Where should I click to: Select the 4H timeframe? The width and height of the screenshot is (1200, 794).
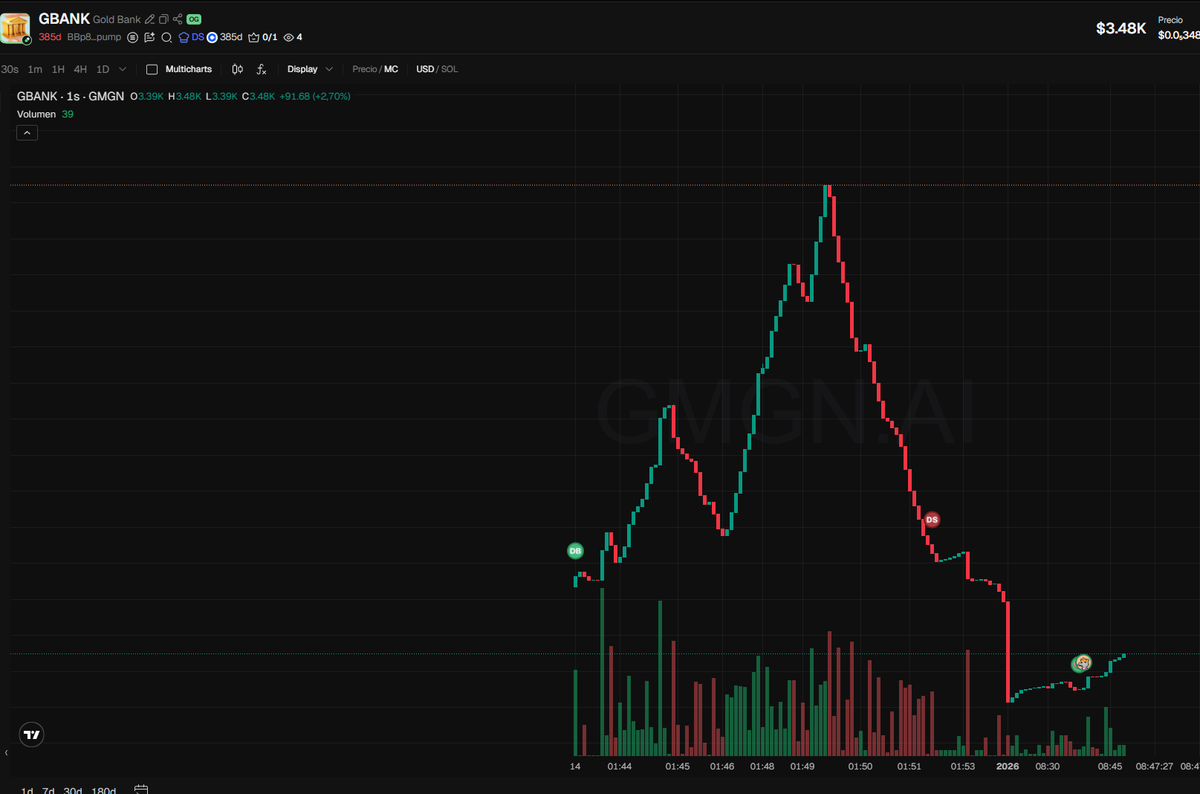point(80,69)
